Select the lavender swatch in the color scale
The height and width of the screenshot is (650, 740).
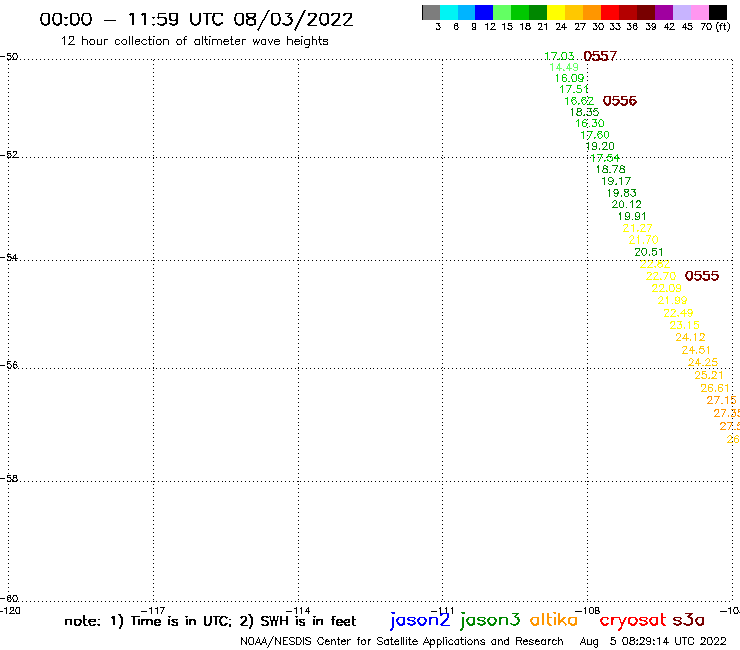pos(681,12)
